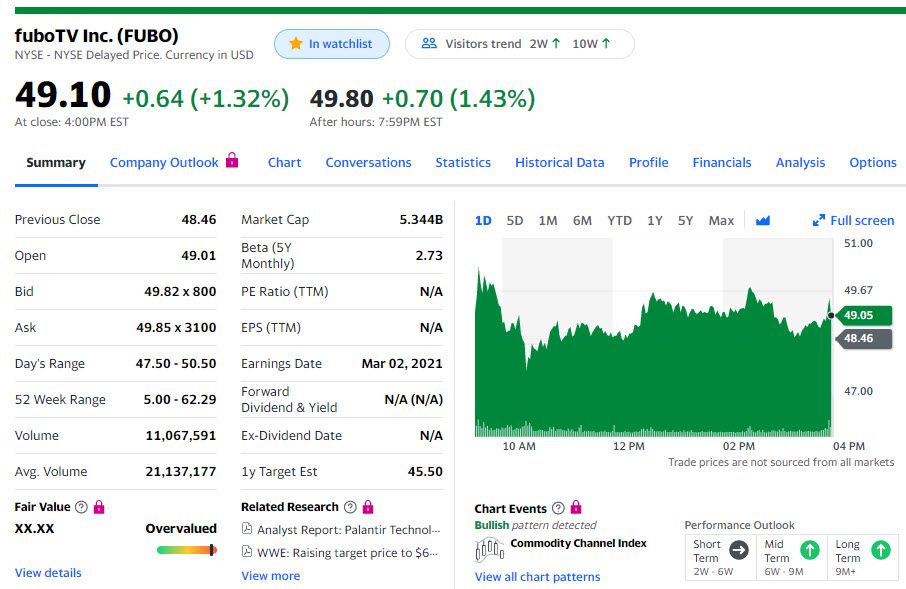The image size is (906, 589).
Task: Click the Mid Term green up arrow
Action: pyautogui.click(x=810, y=550)
